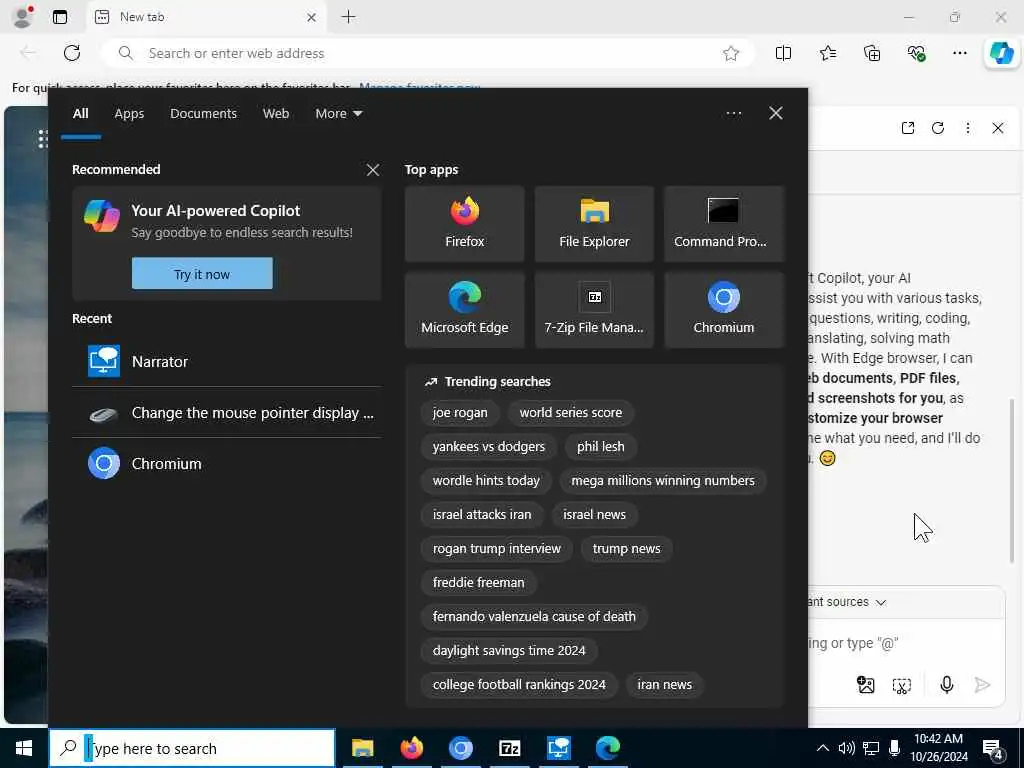Open new Edge tab

pyautogui.click(x=349, y=17)
